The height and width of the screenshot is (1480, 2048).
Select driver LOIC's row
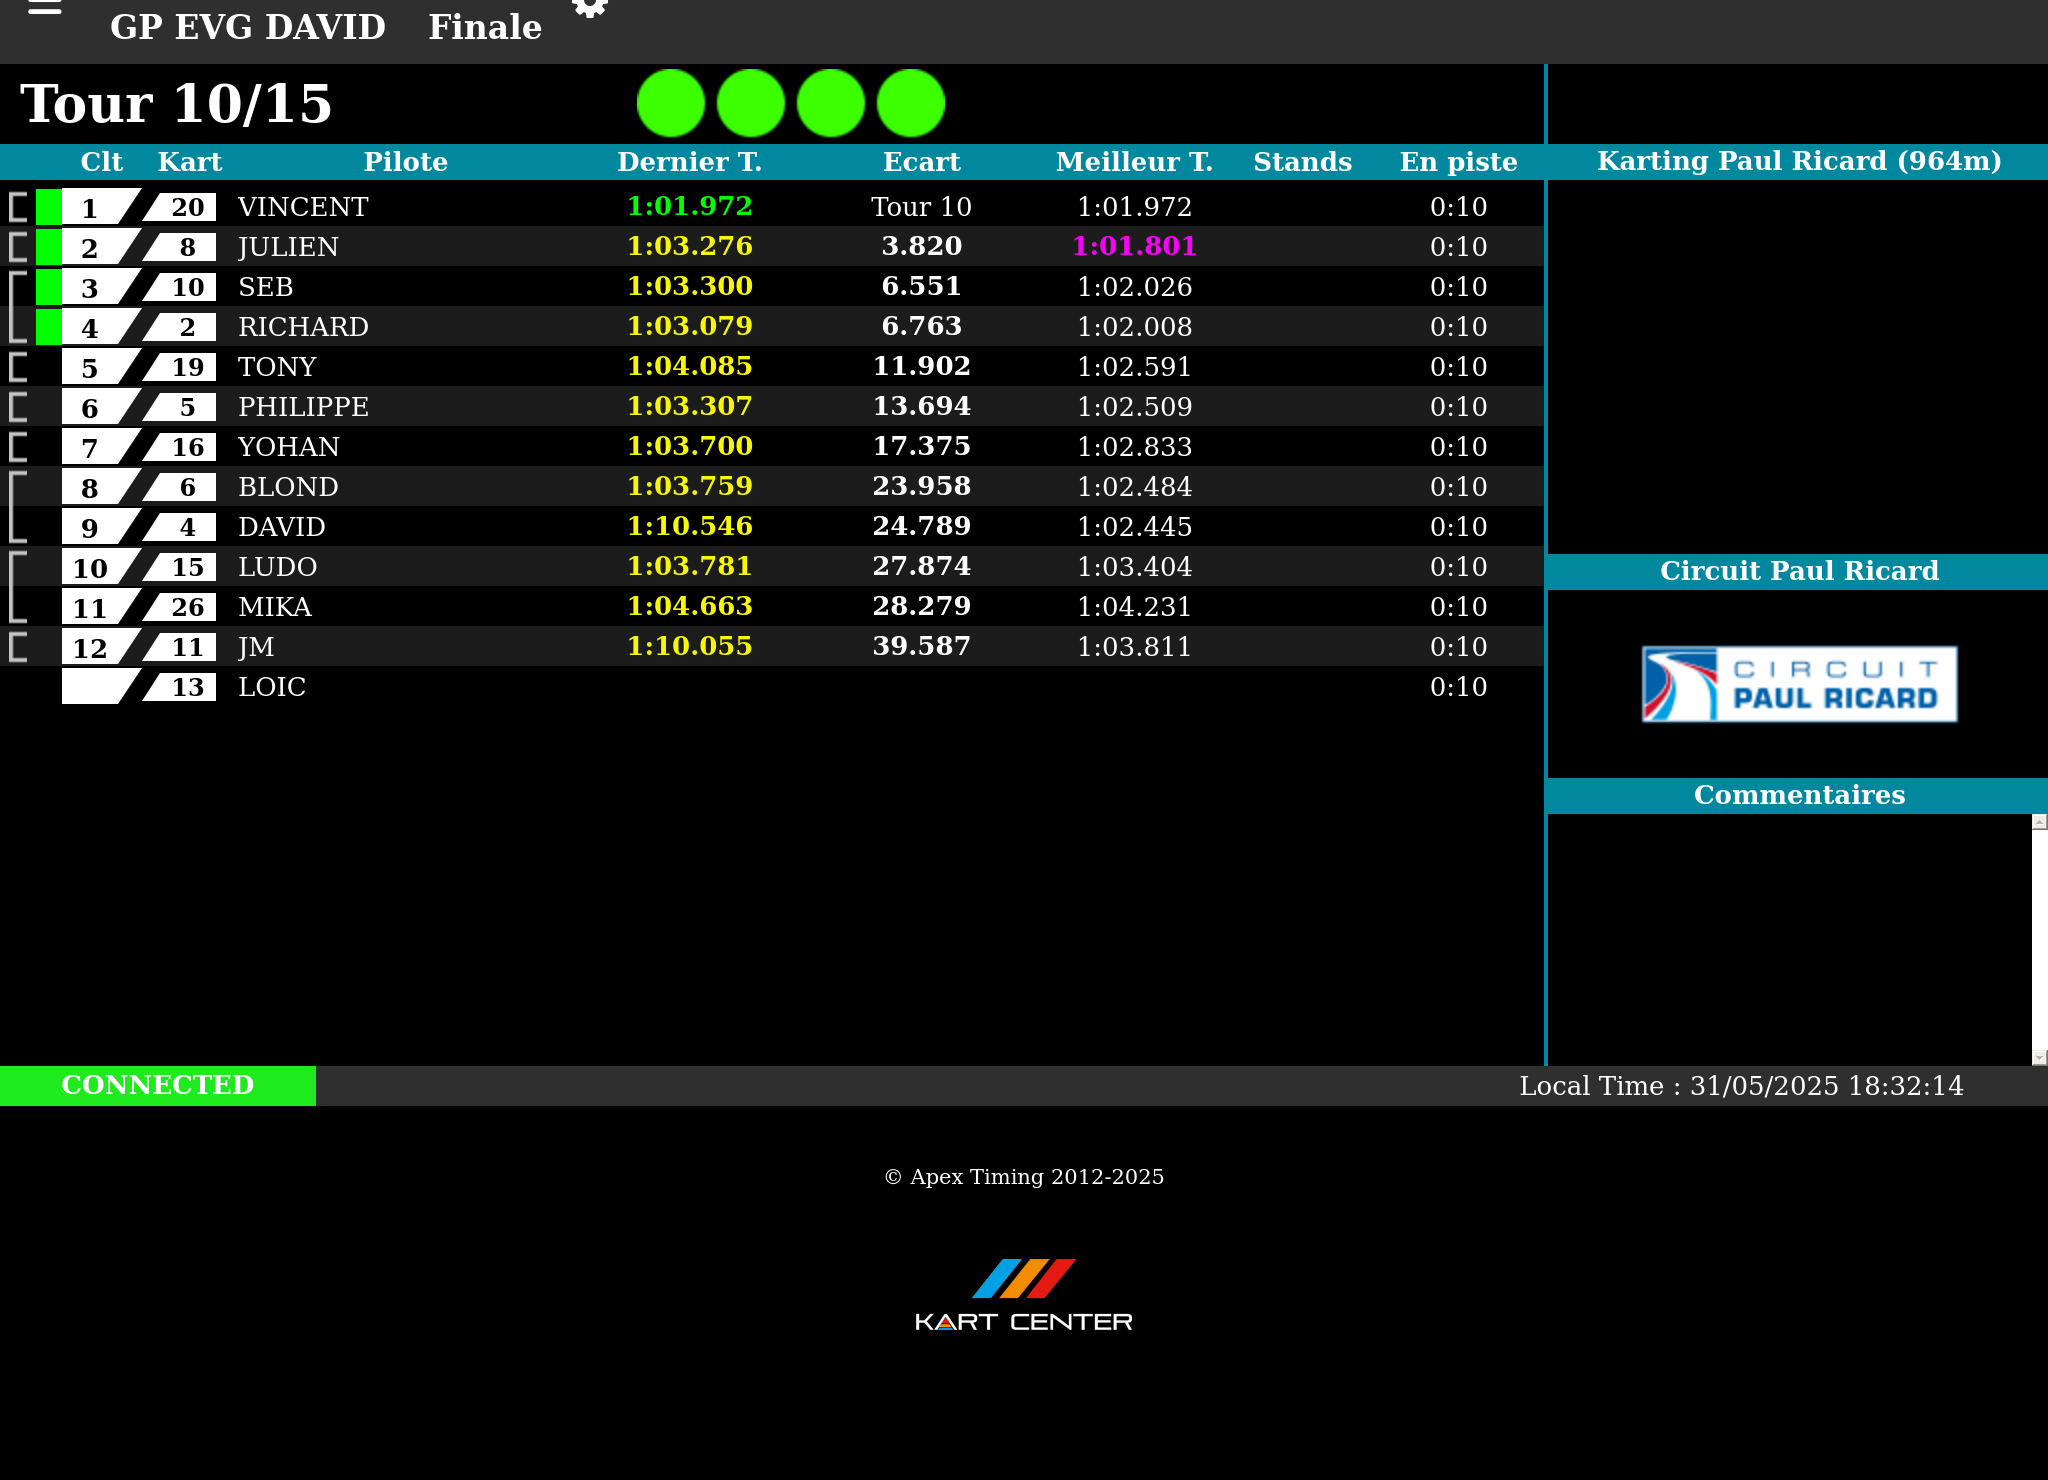coord(272,687)
